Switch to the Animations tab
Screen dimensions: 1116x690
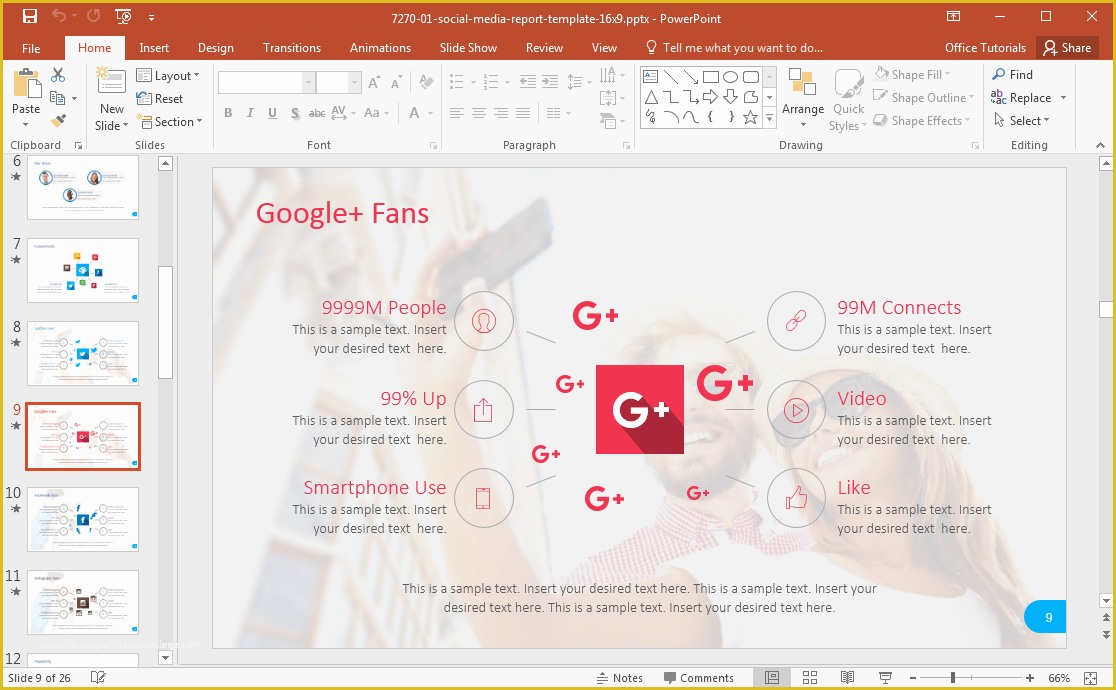[380, 48]
